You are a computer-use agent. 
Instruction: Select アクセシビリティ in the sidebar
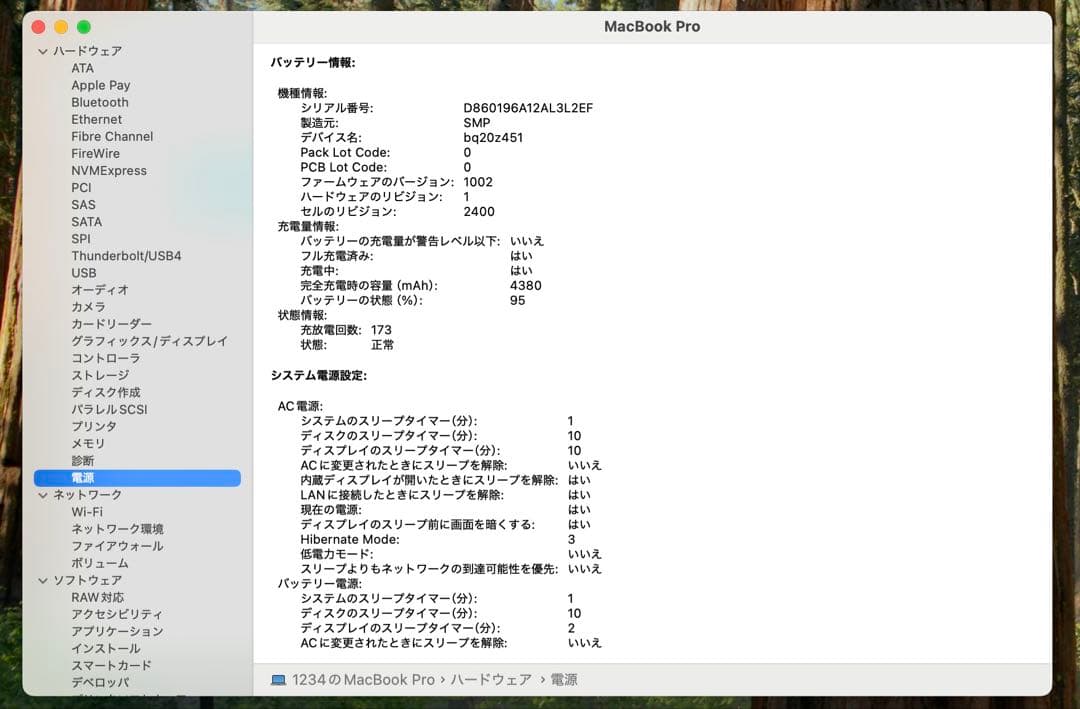coord(117,615)
